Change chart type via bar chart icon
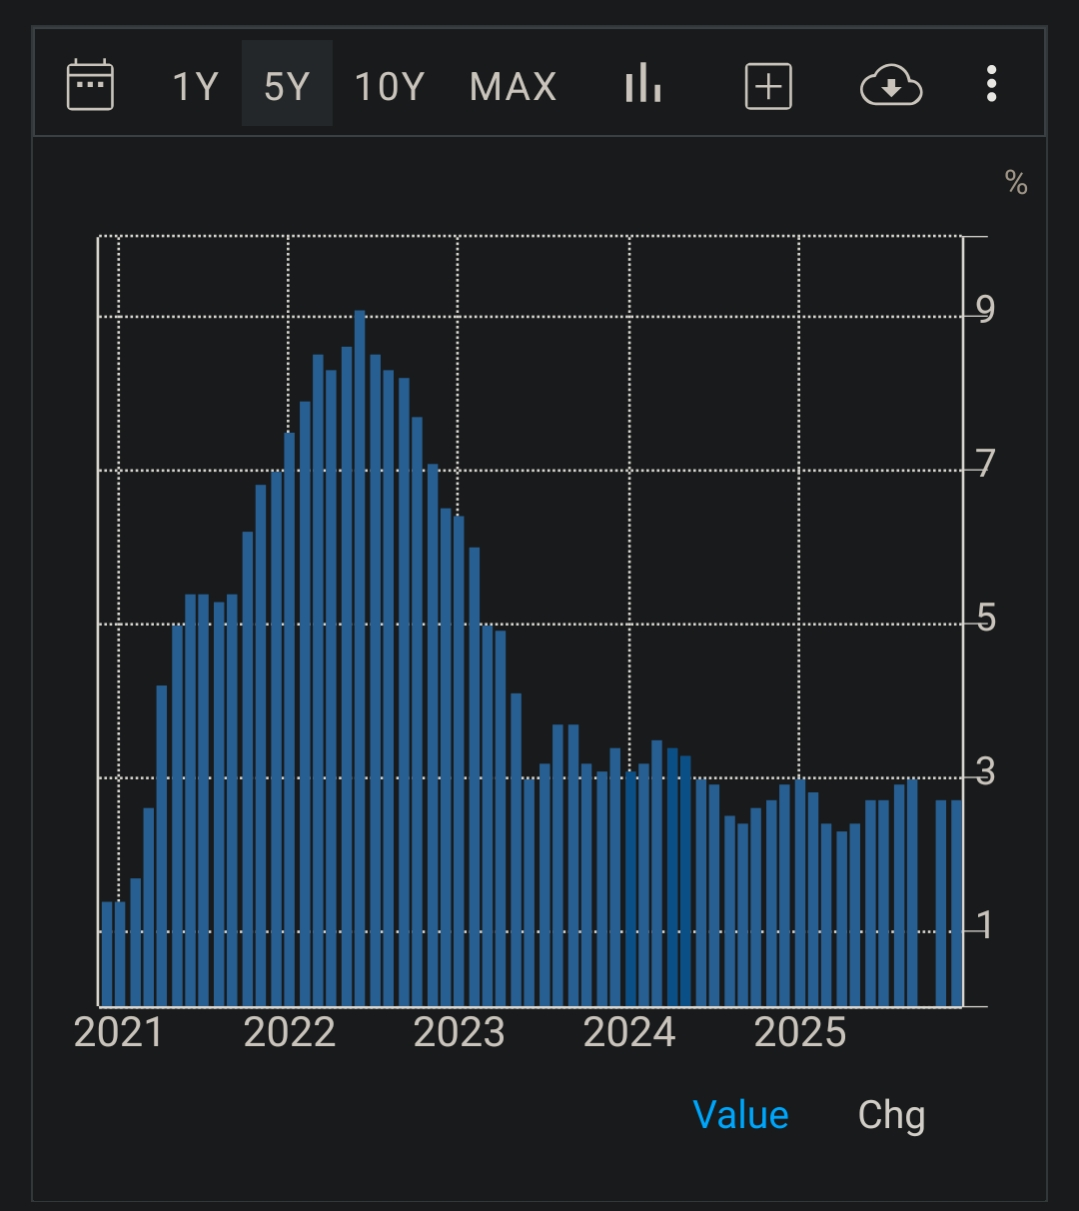The image size is (1079, 1211). point(643,85)
